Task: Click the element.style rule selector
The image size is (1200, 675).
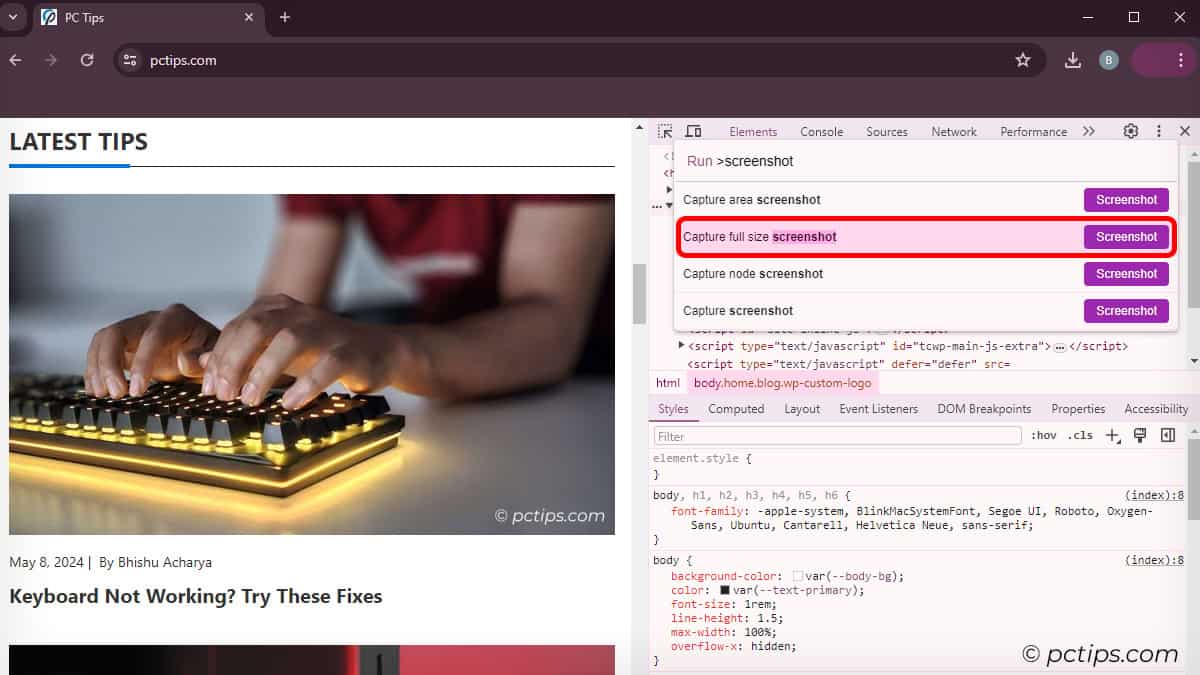Action: [696, 459]
